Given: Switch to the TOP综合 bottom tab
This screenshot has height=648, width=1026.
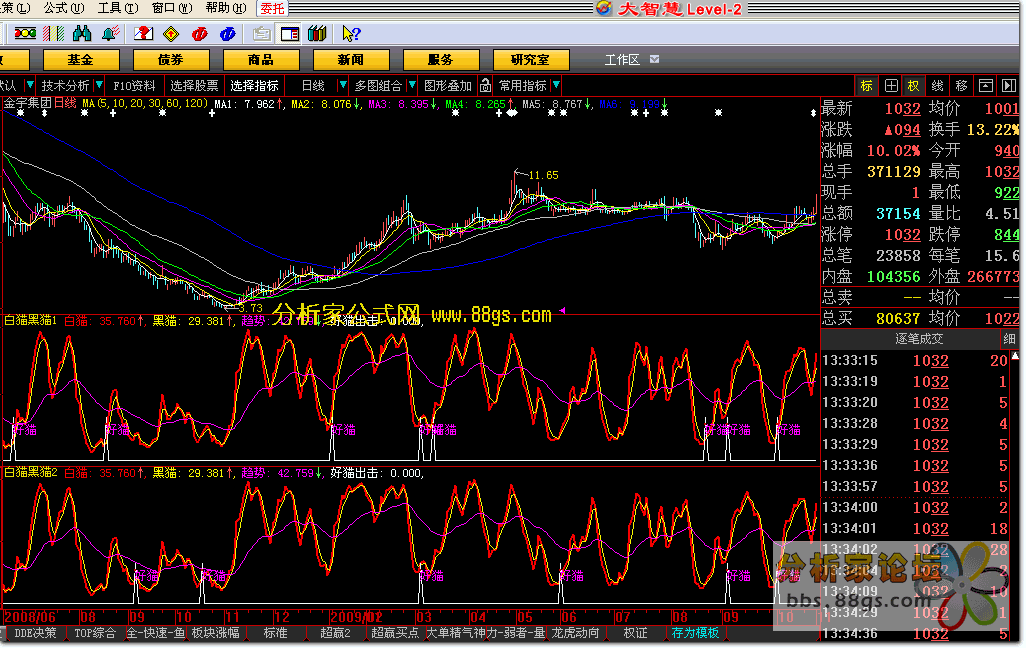Looking at the screenshot, I should (x=95, y=633).
